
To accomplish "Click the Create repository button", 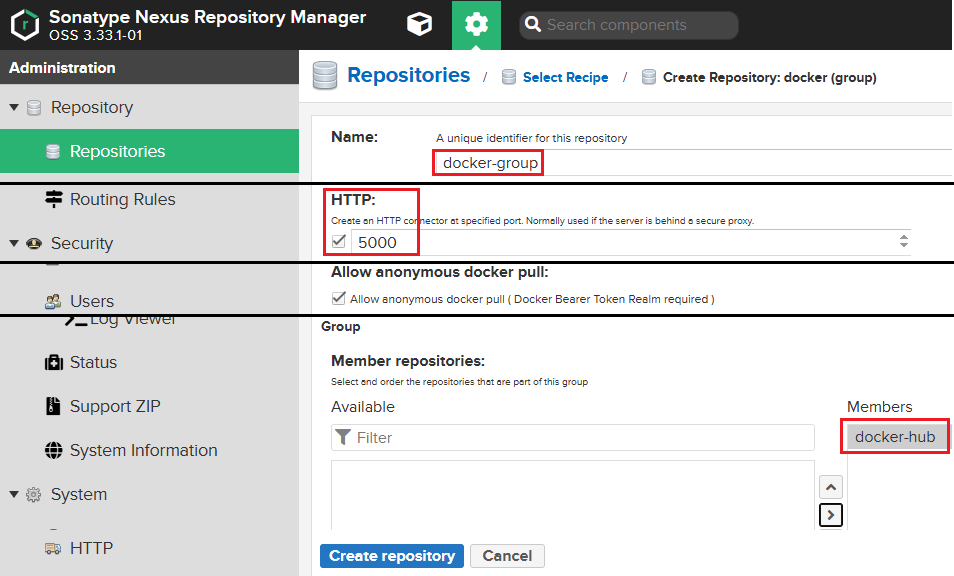I will point(392,556).
